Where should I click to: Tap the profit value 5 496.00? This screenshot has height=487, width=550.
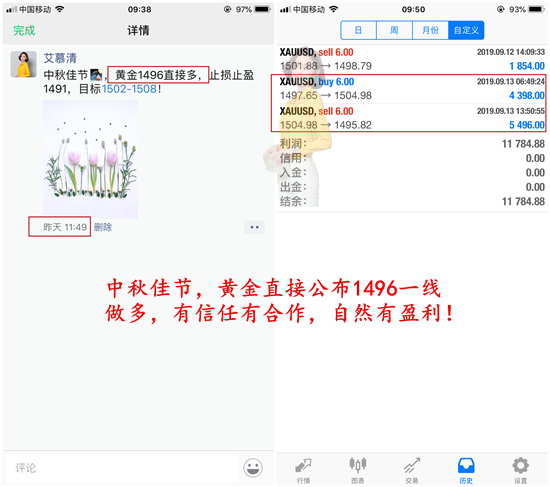[x=526, y=125]
